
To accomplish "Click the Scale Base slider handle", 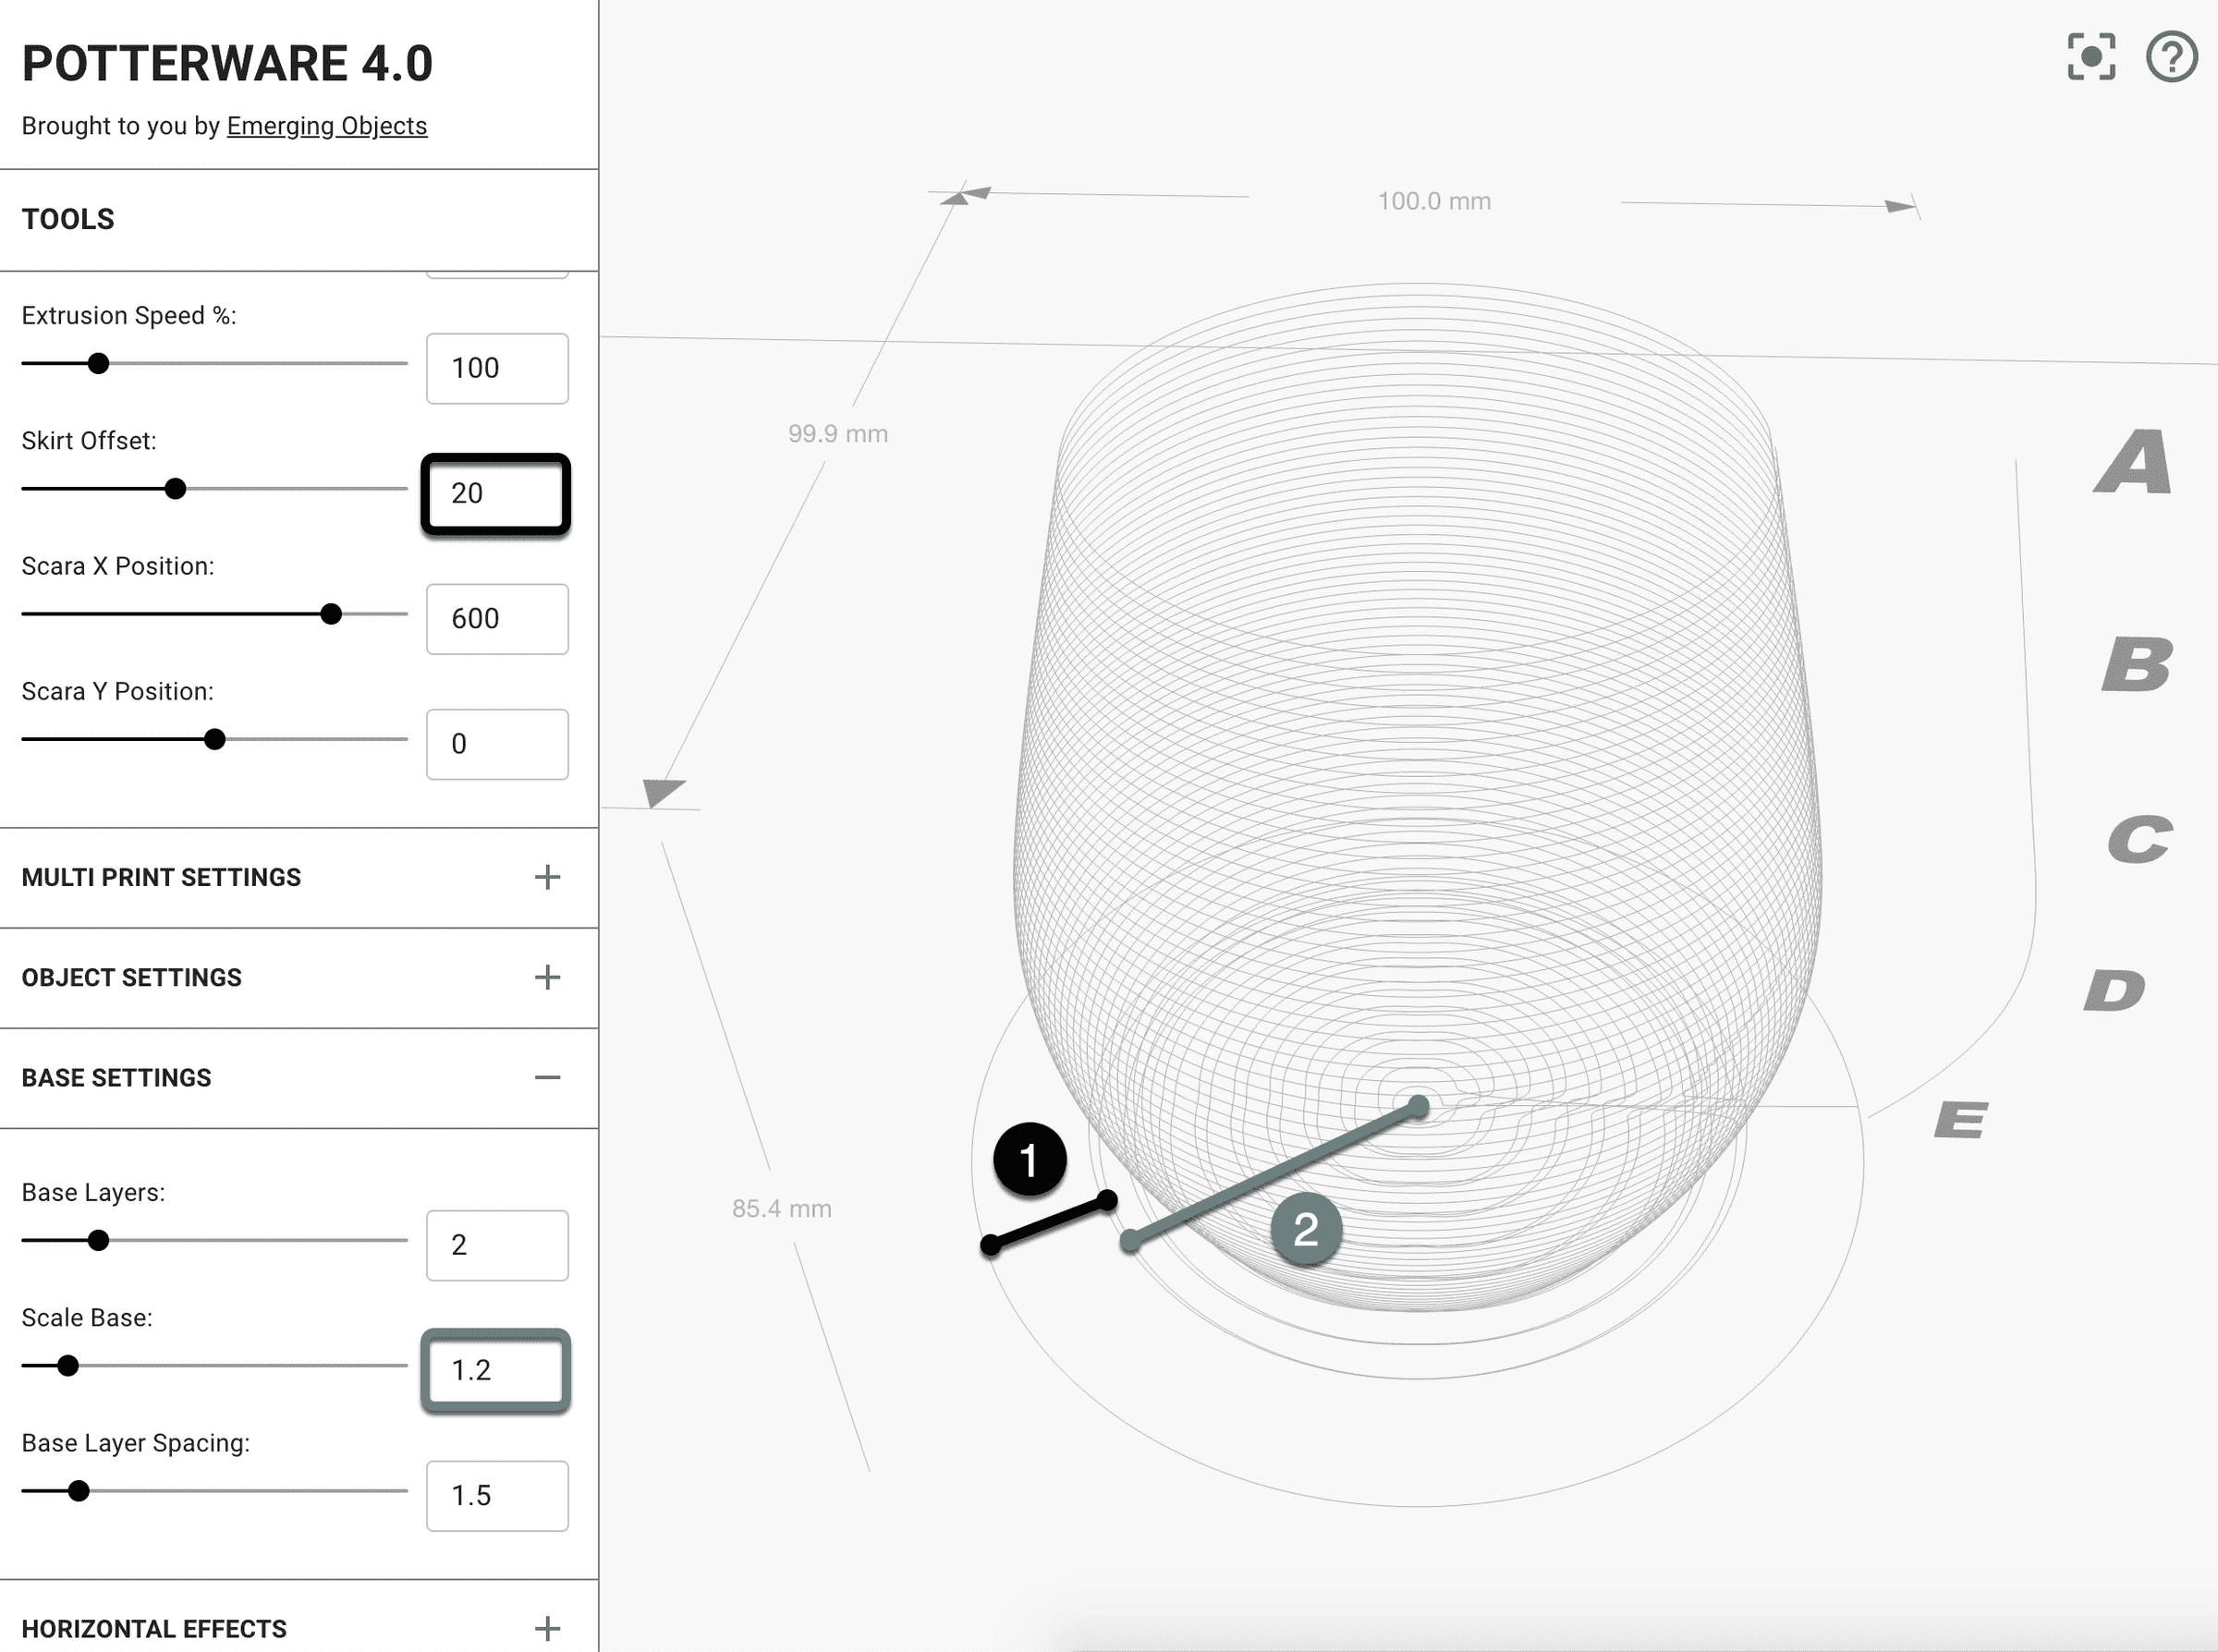I will (67, 1365).
